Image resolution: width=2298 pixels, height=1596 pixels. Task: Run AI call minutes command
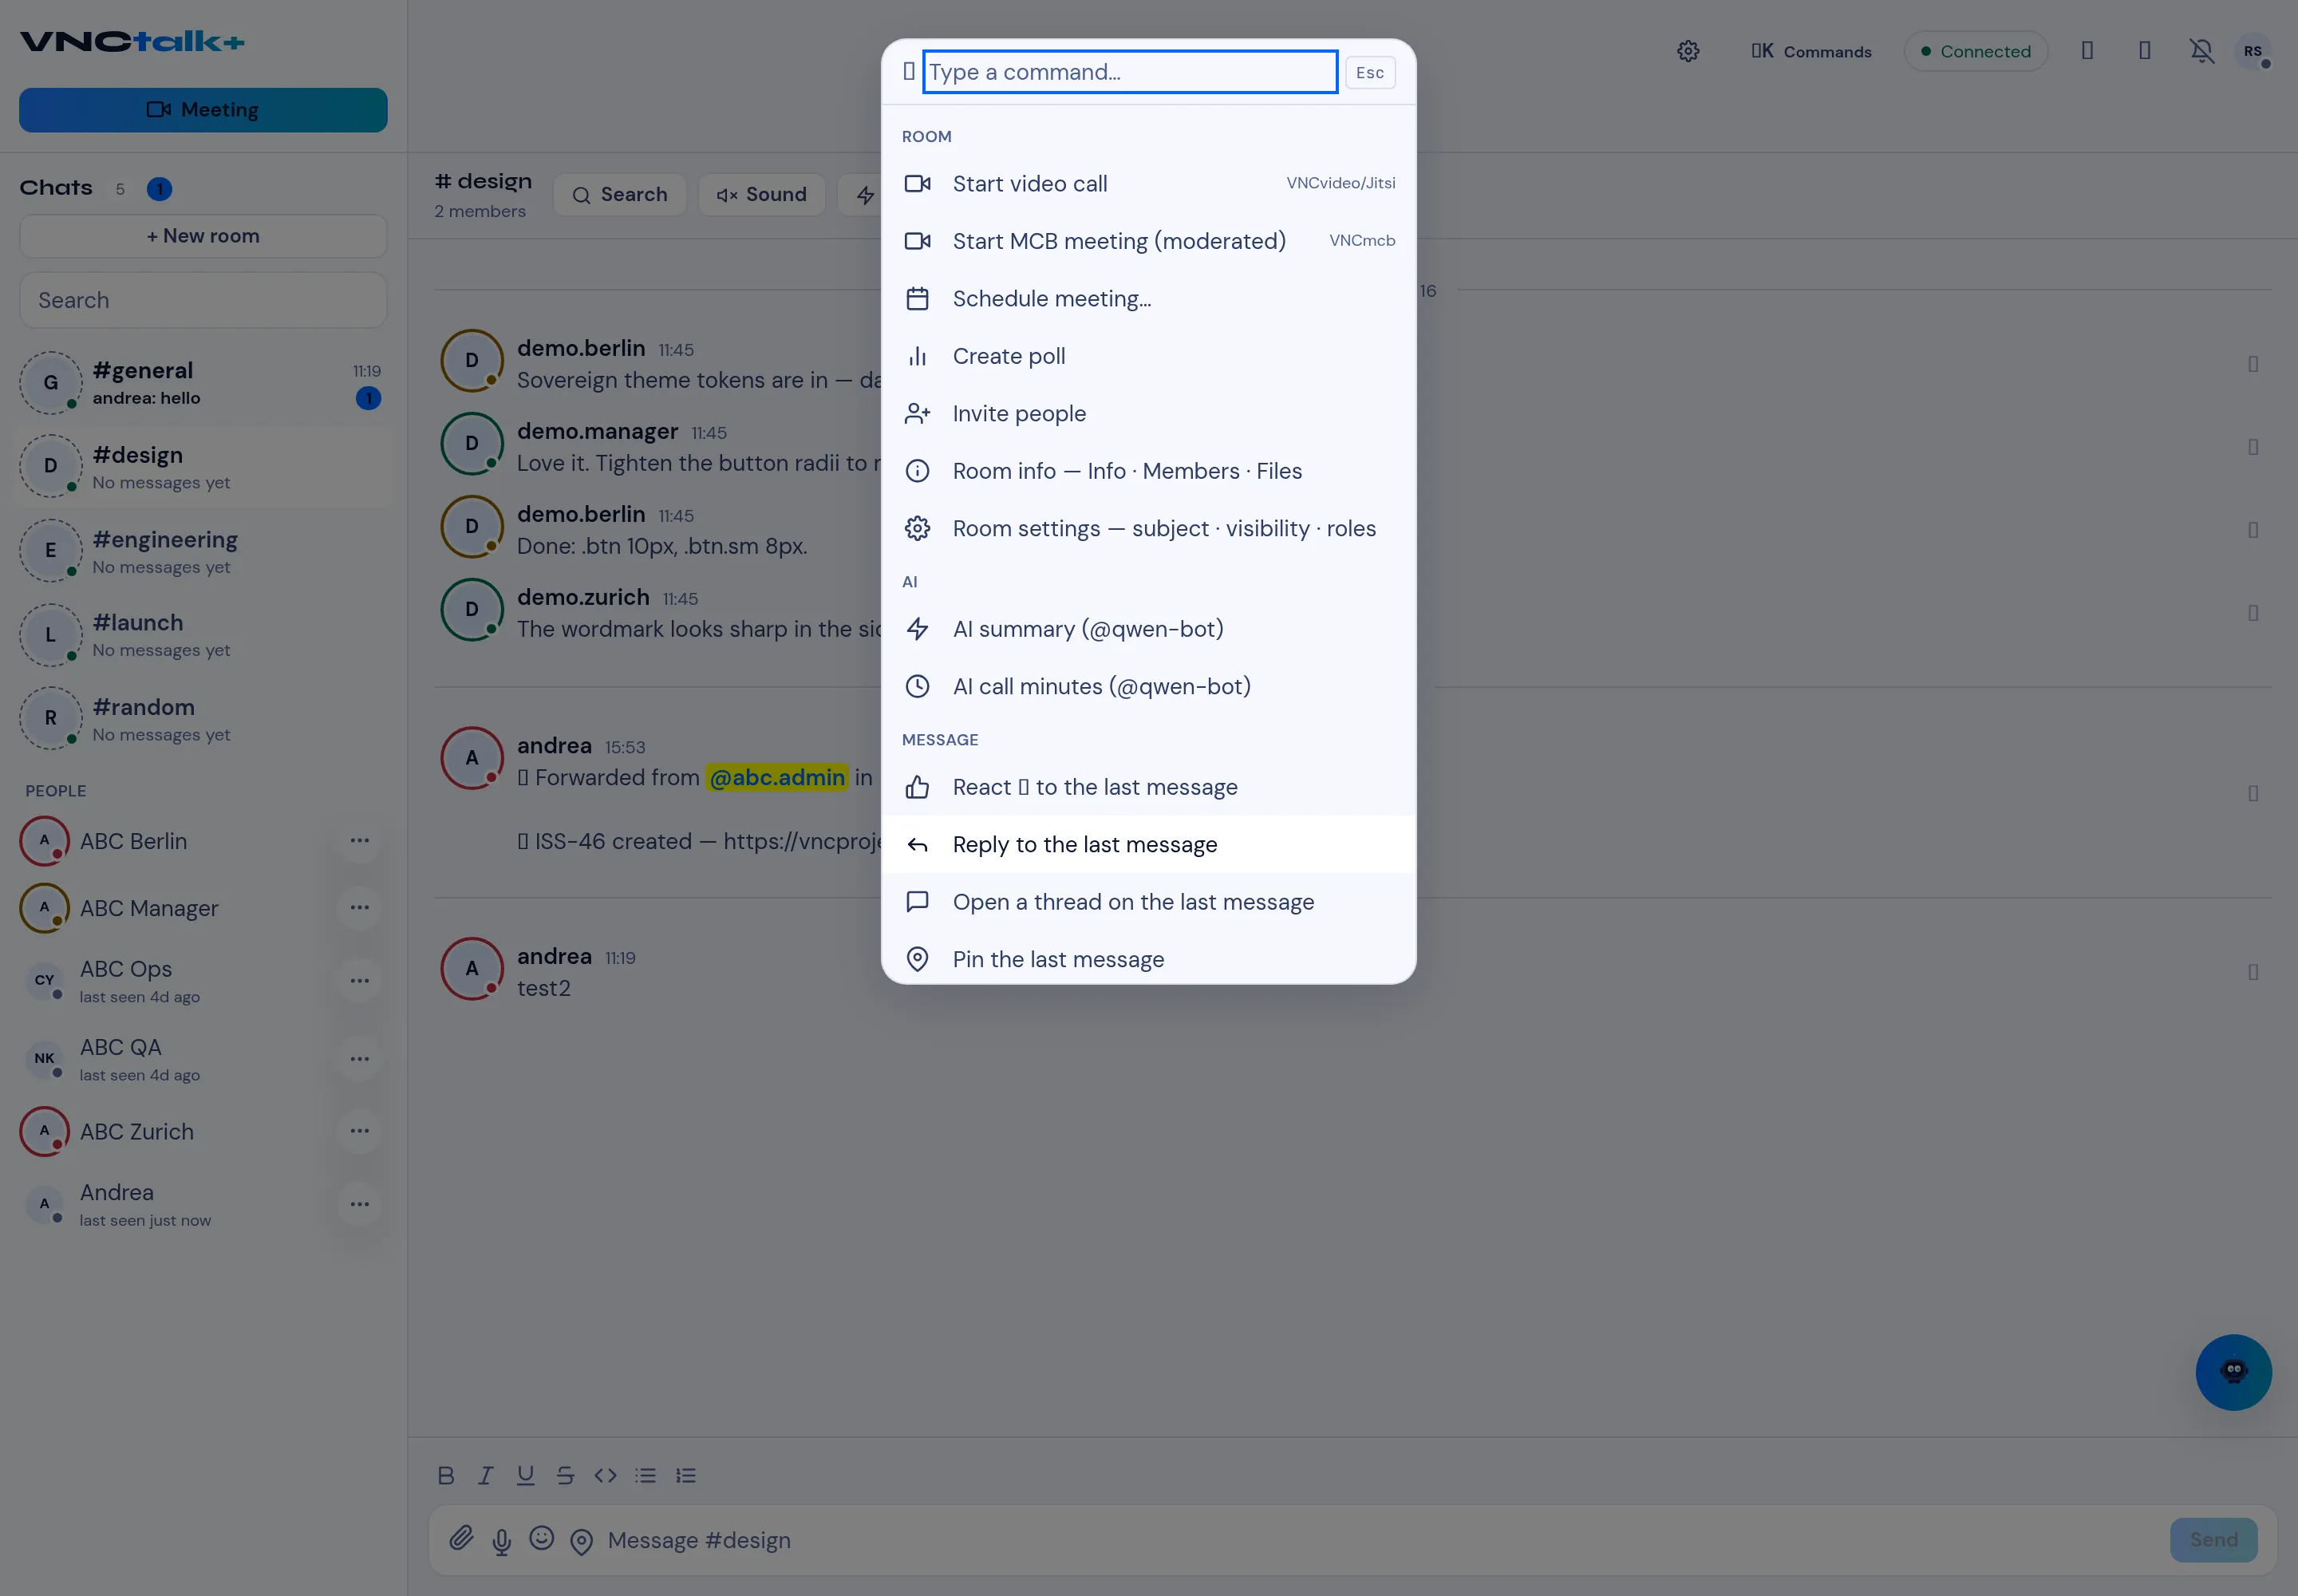pos(1148,687)
